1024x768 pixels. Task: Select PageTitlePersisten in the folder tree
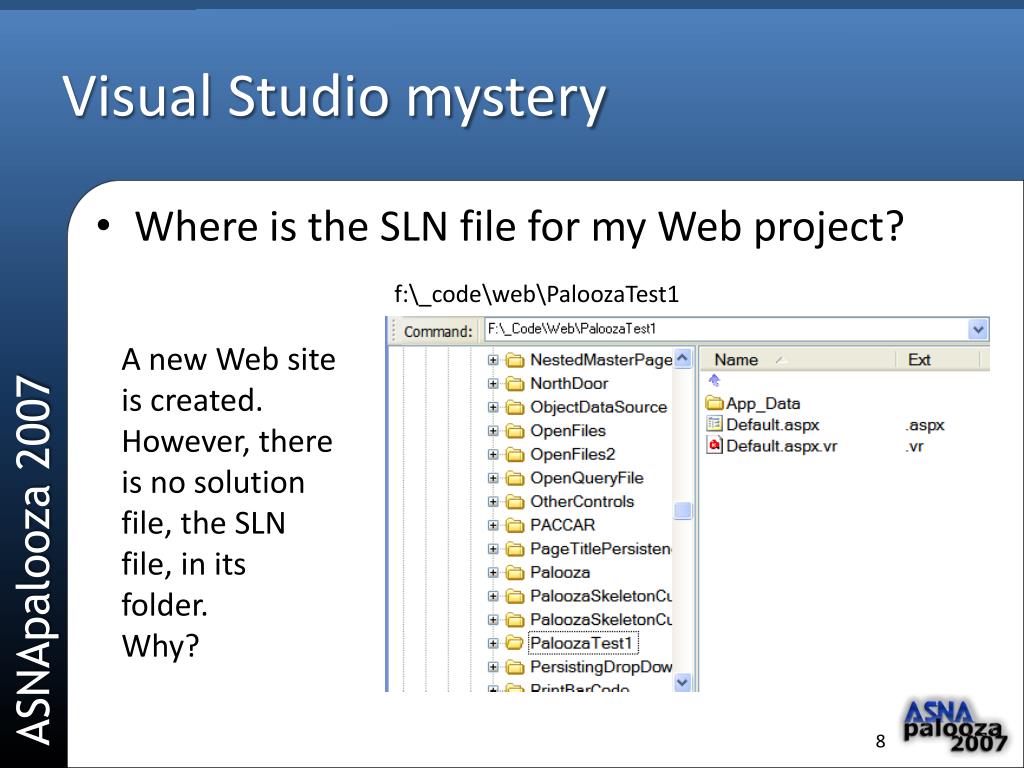coord(601,549)
